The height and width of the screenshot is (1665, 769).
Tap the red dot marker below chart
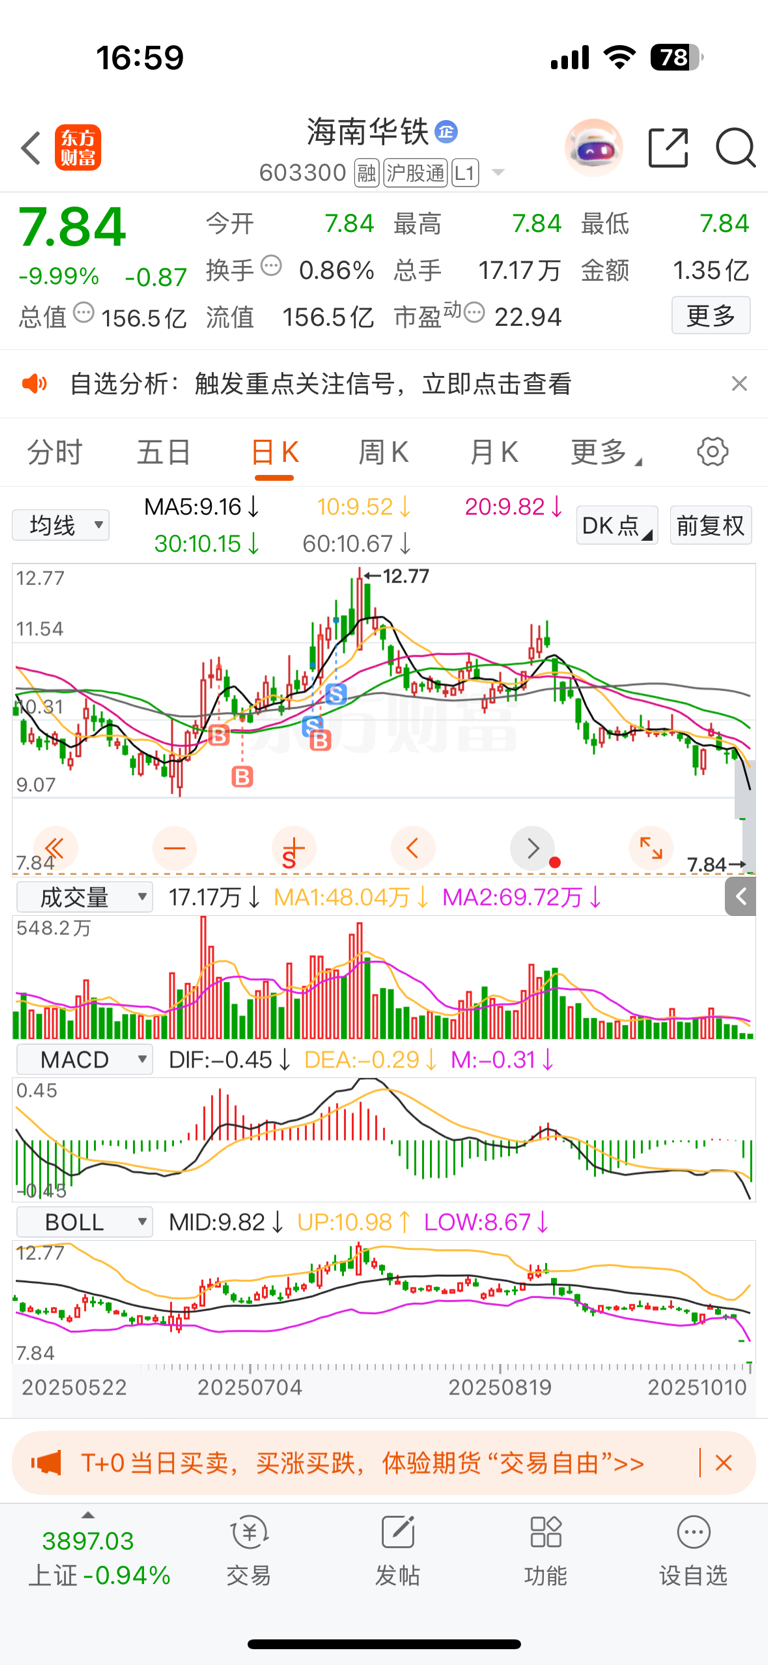click(555, 863)
